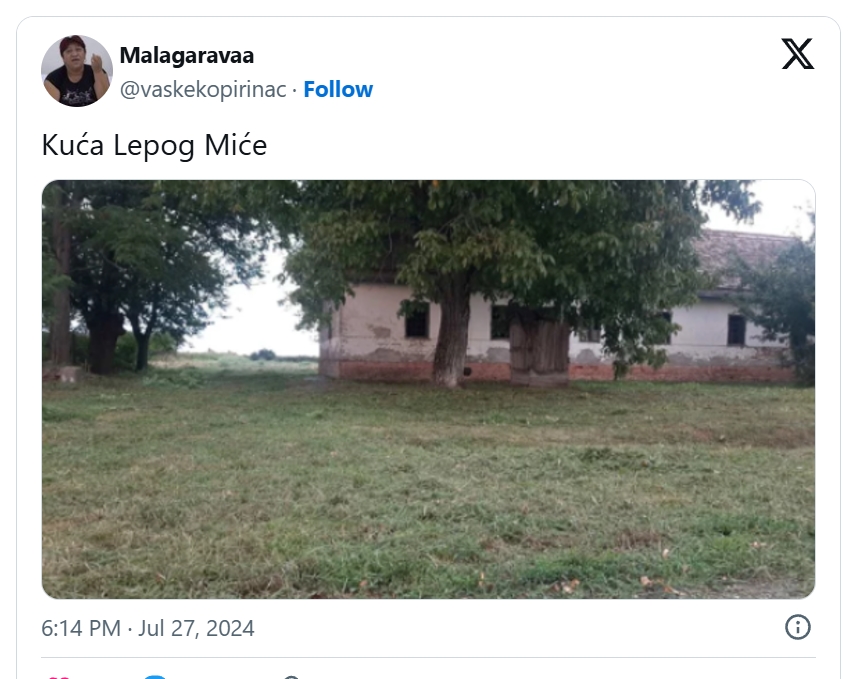Open the tweet info circle icon
This screenshot has width=848, height=679.
pos(797,627)
